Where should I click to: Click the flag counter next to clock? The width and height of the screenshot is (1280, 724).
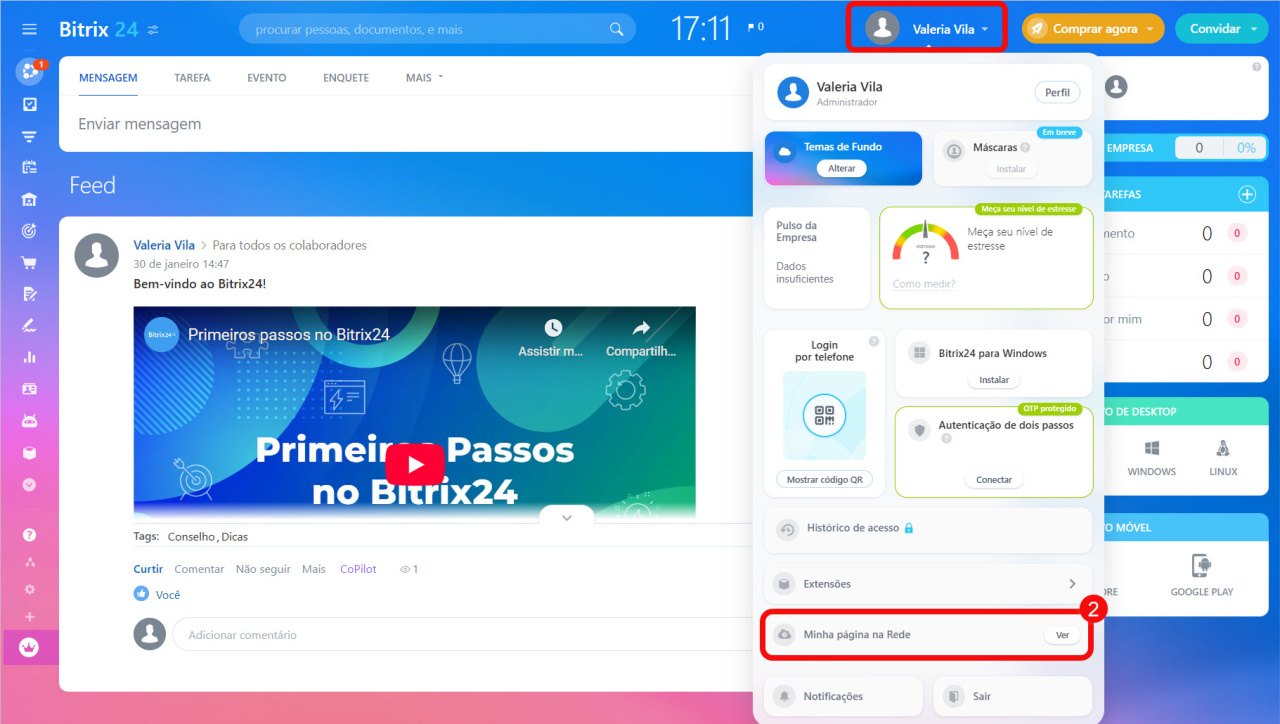coord(755,27)
